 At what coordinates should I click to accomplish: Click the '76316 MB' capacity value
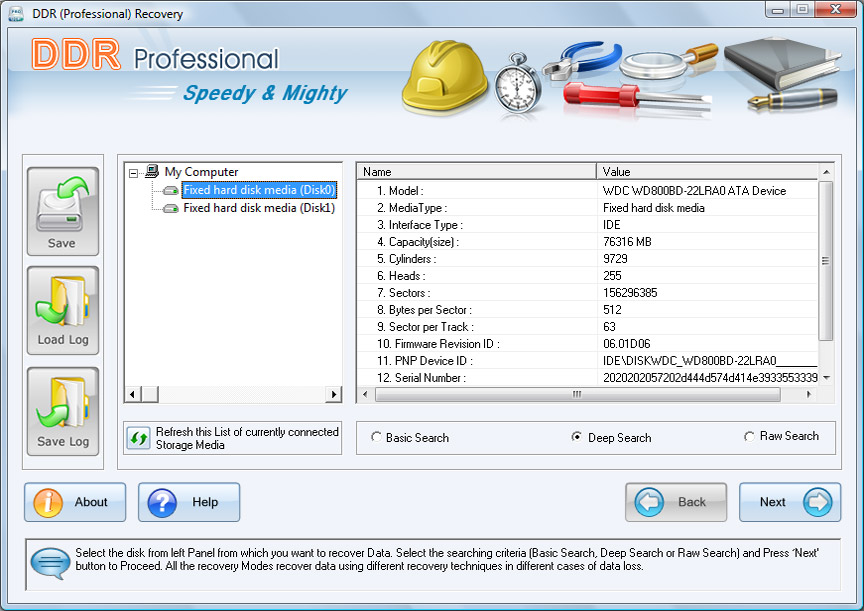[627, 242]
